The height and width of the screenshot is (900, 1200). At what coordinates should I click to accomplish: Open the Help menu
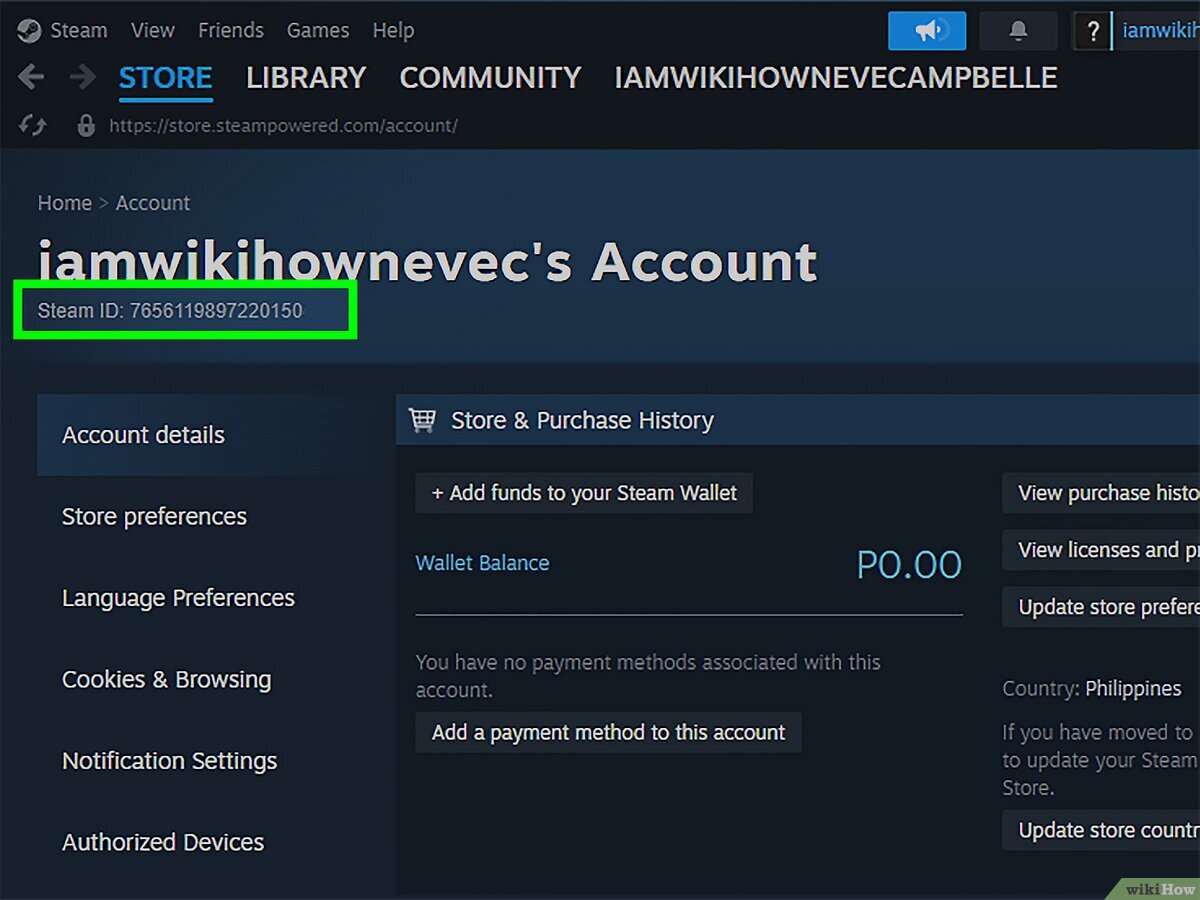click(x=393, y=31)
